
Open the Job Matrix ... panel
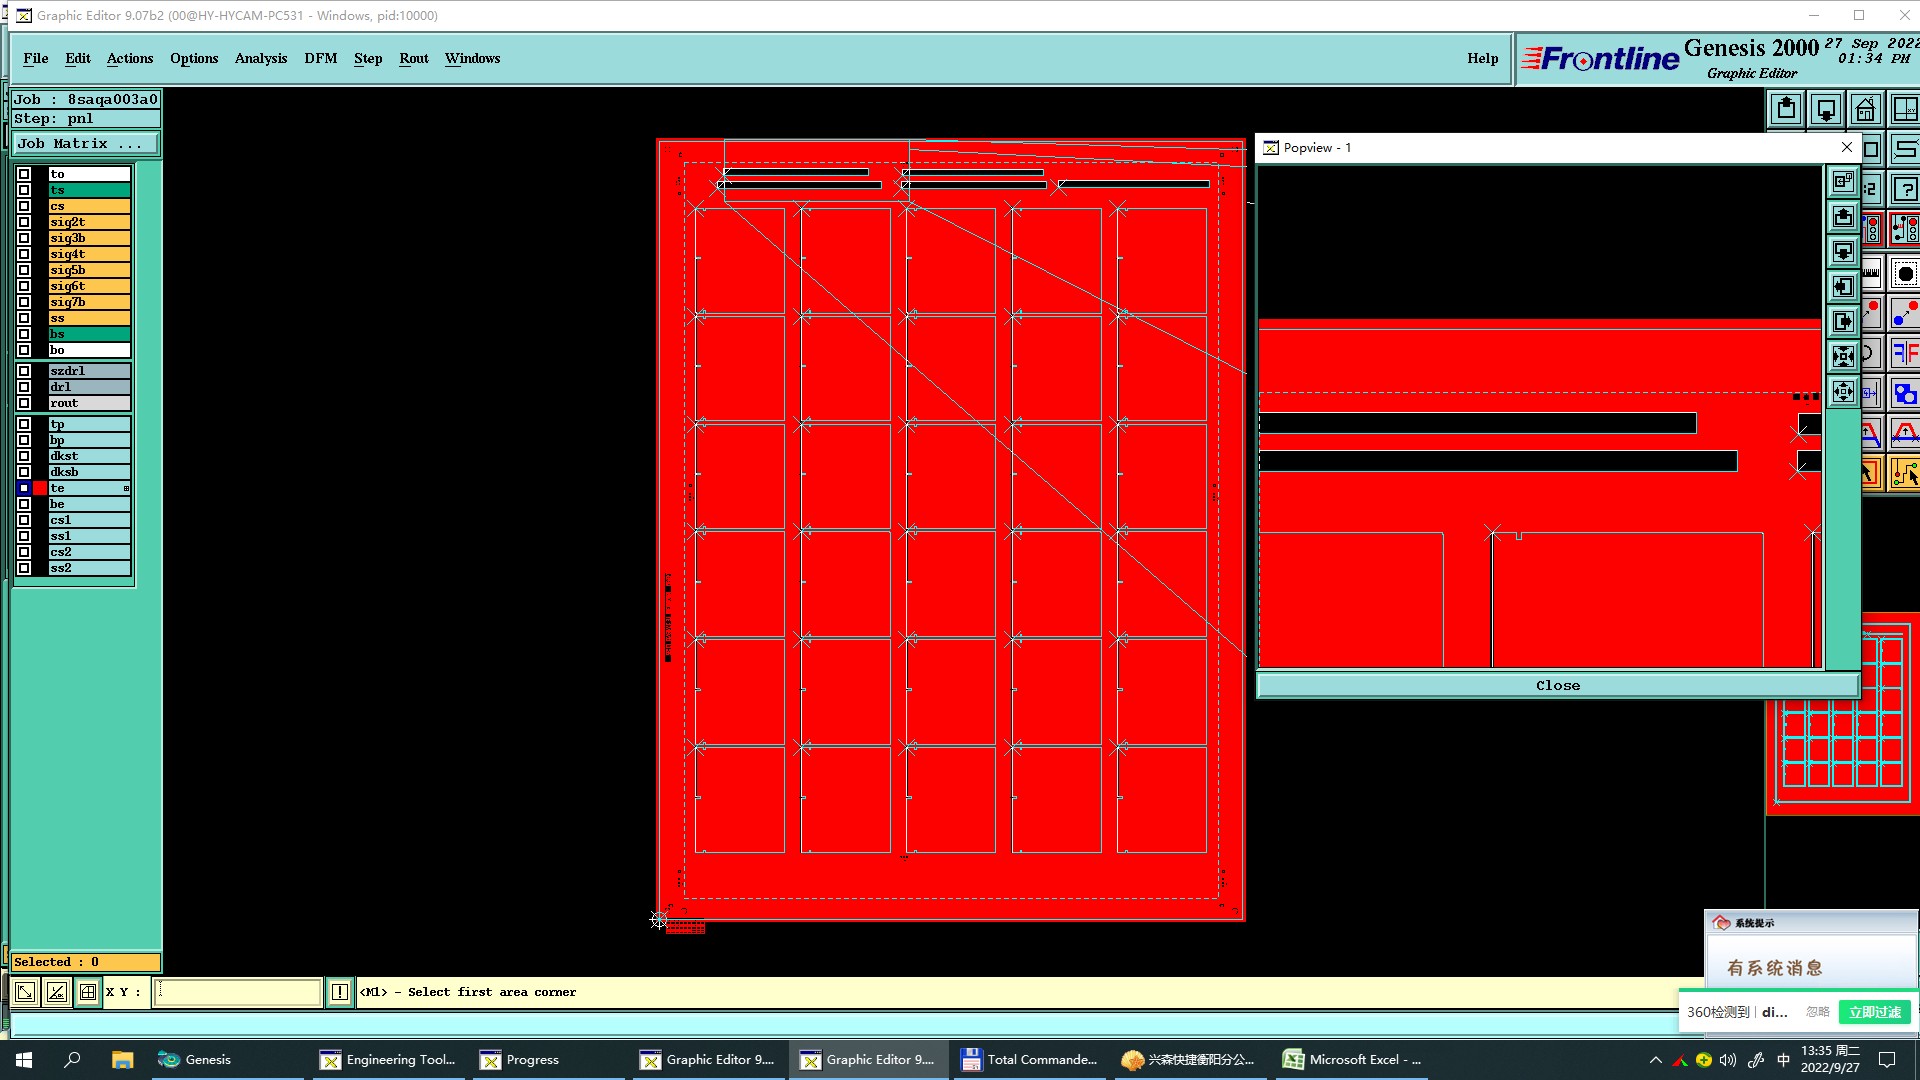coord(85,144)
